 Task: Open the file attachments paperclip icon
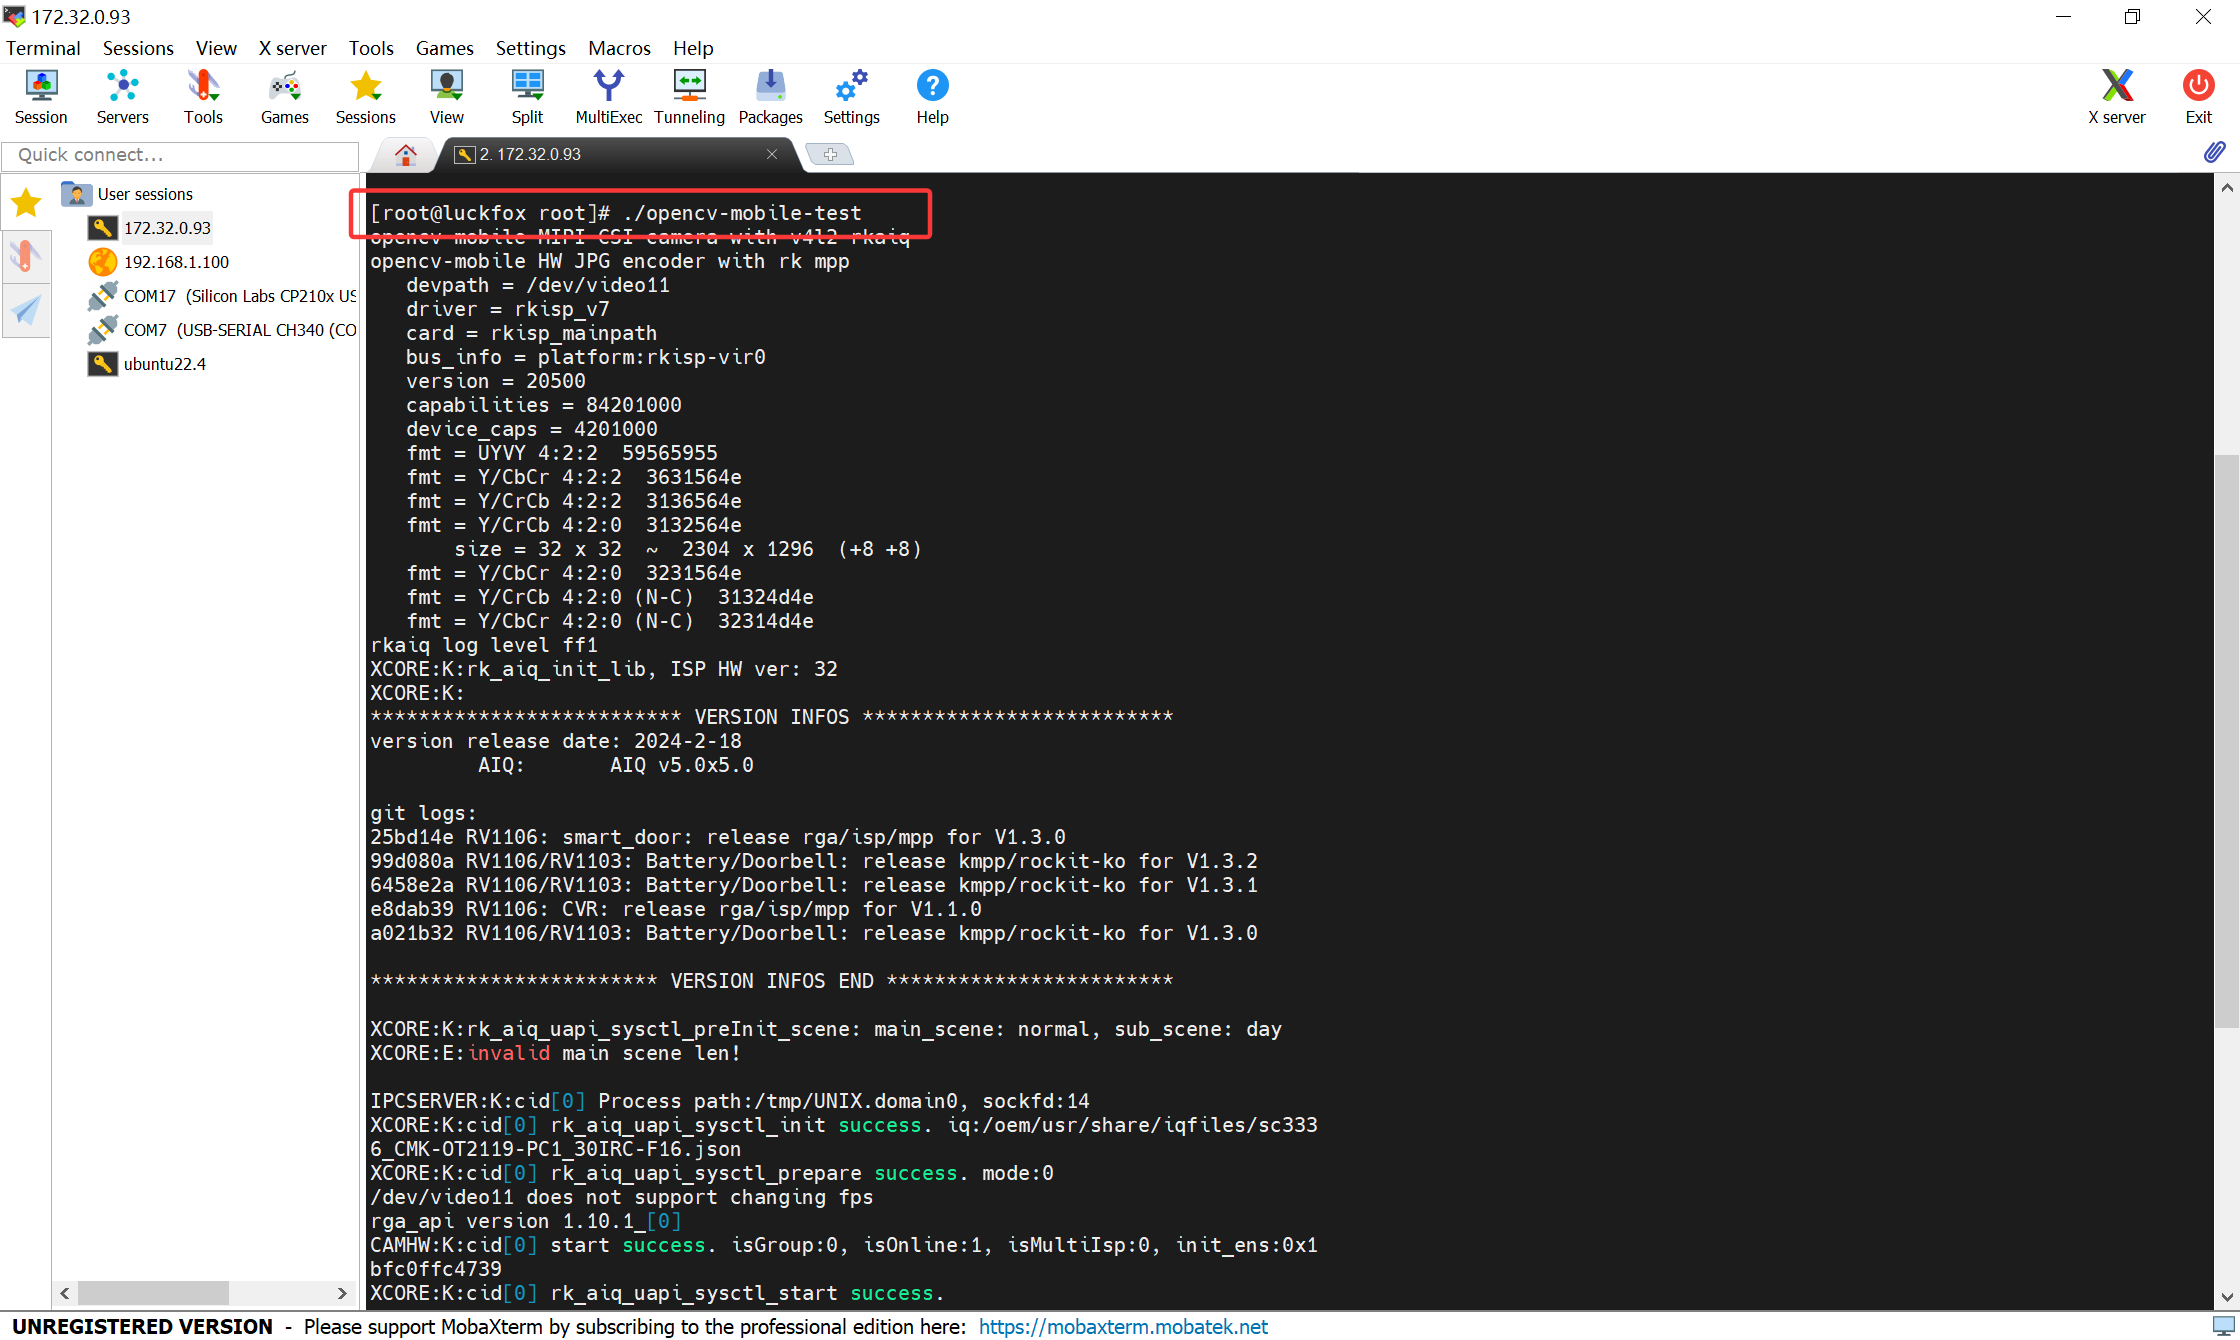2215,152
